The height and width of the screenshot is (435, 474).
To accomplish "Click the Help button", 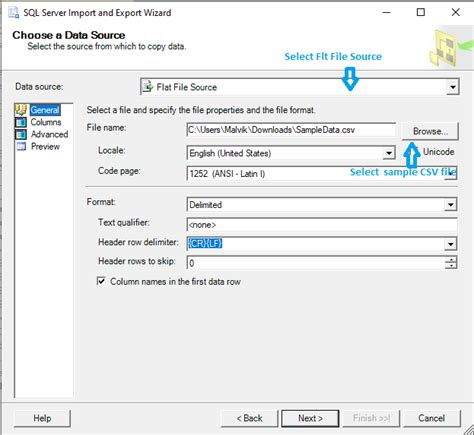I will point(42,418).
